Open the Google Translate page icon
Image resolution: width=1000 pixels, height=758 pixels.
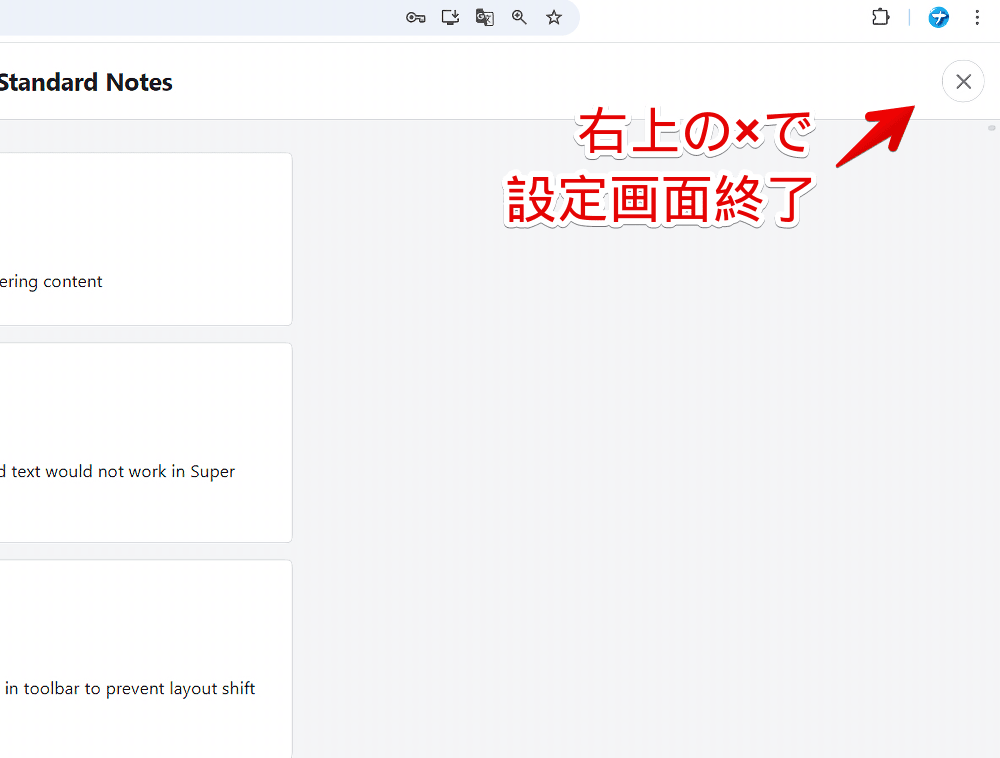(485, 18)
